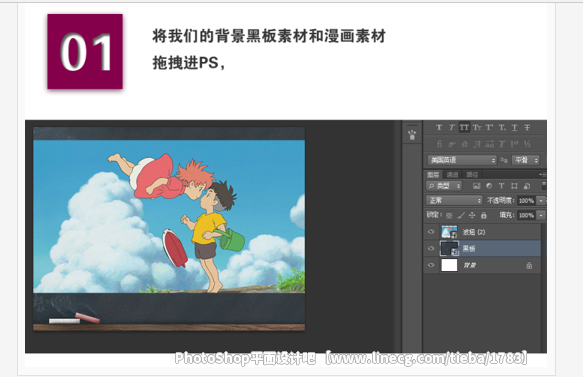Filter layers by adjustment layers

489,186
